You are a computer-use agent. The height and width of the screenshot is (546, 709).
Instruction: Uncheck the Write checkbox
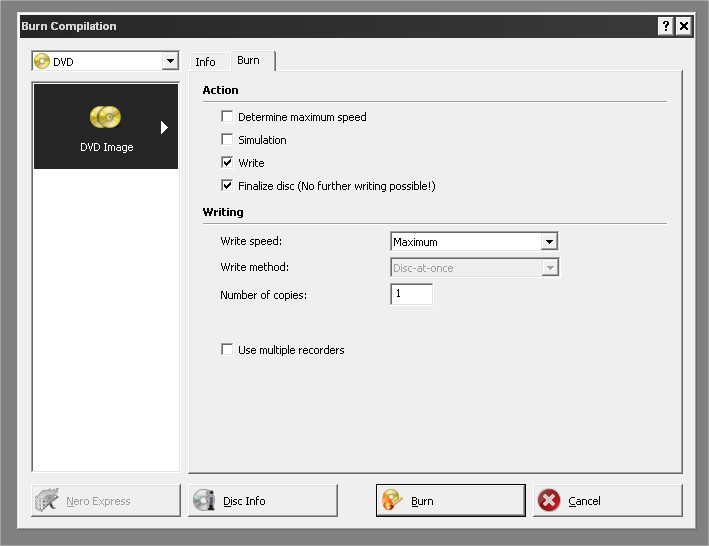coord(227,162)
